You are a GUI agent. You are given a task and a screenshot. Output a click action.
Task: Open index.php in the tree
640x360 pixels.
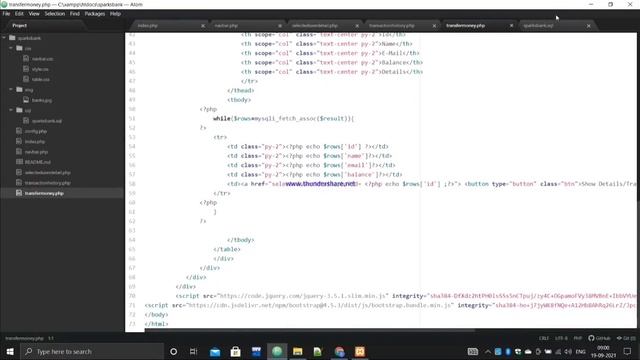[x=35, y=142]
